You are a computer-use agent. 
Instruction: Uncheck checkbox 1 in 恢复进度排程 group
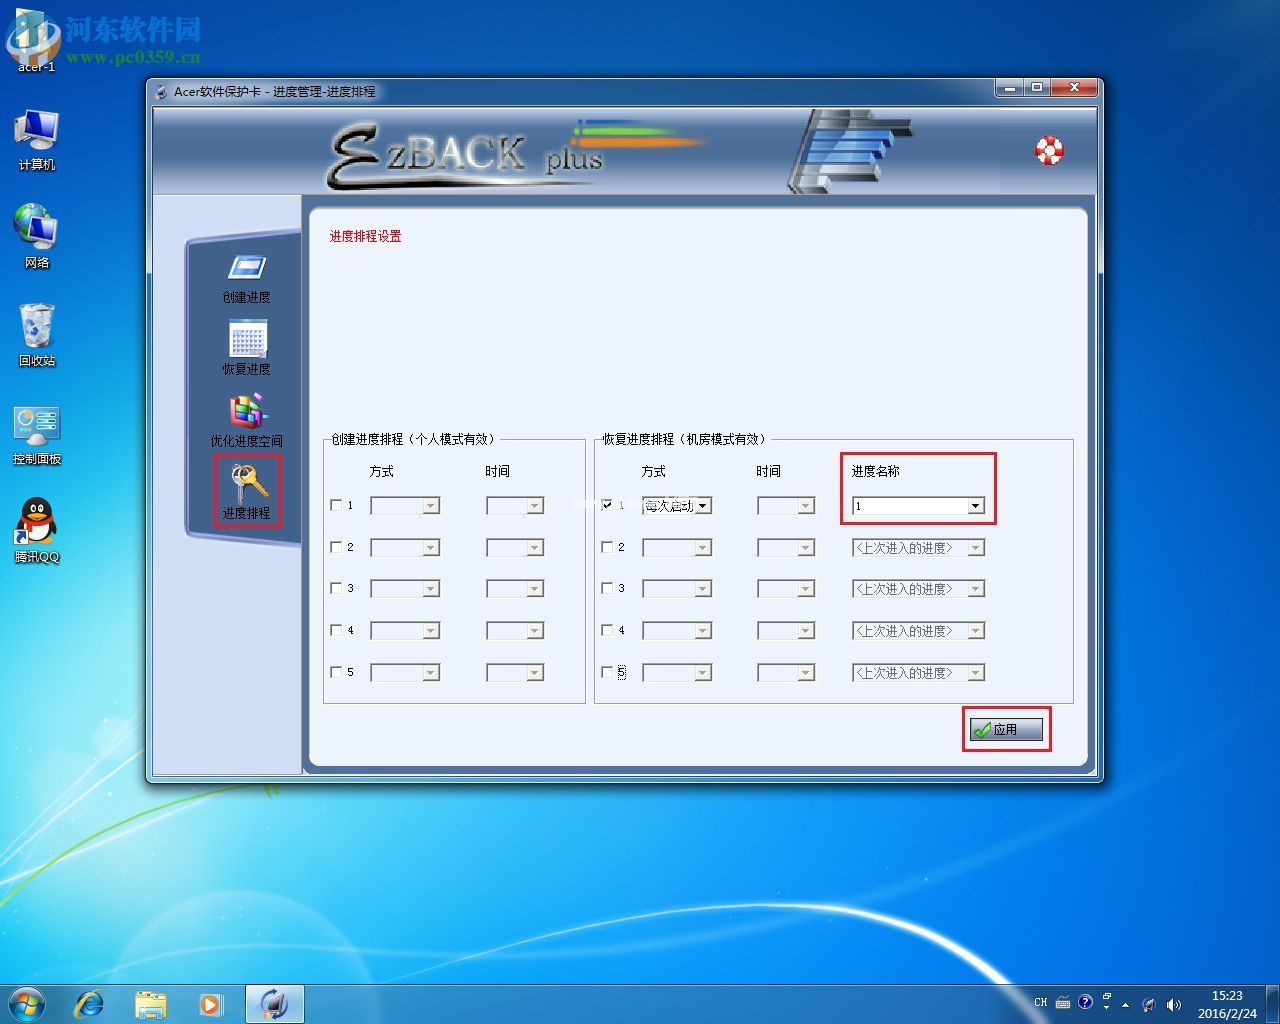(x=607, y=505)
